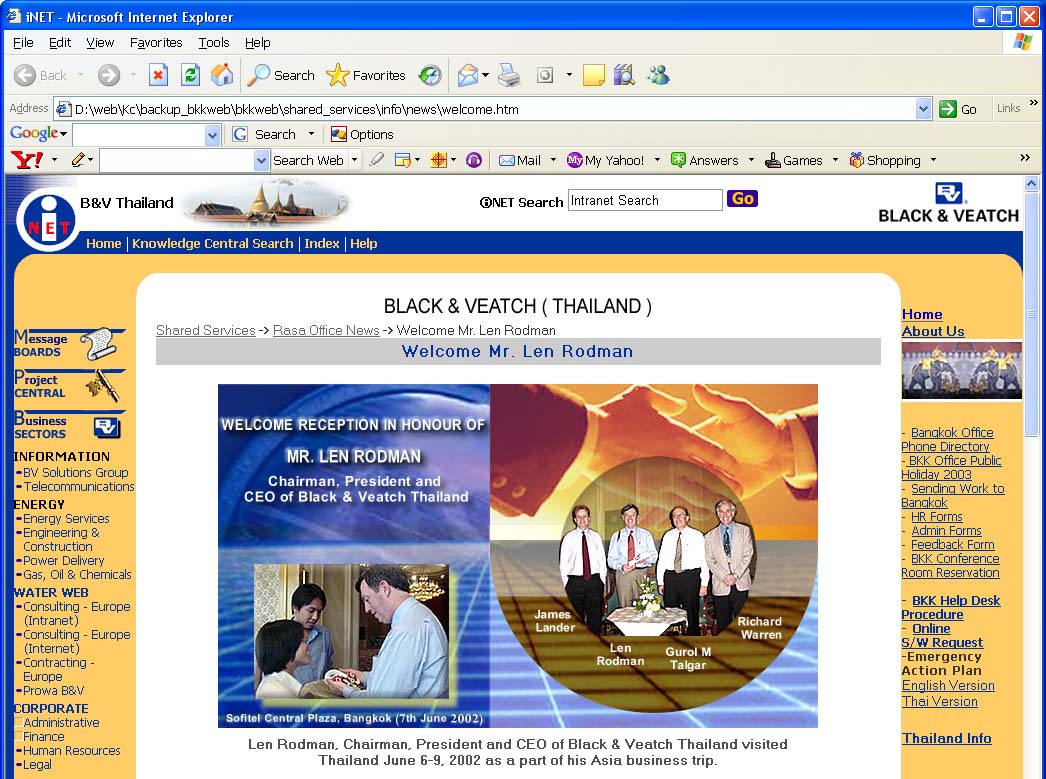Click the Google toolbar Options icon
Screen dimensions: 1046x779
pos(339,134)
